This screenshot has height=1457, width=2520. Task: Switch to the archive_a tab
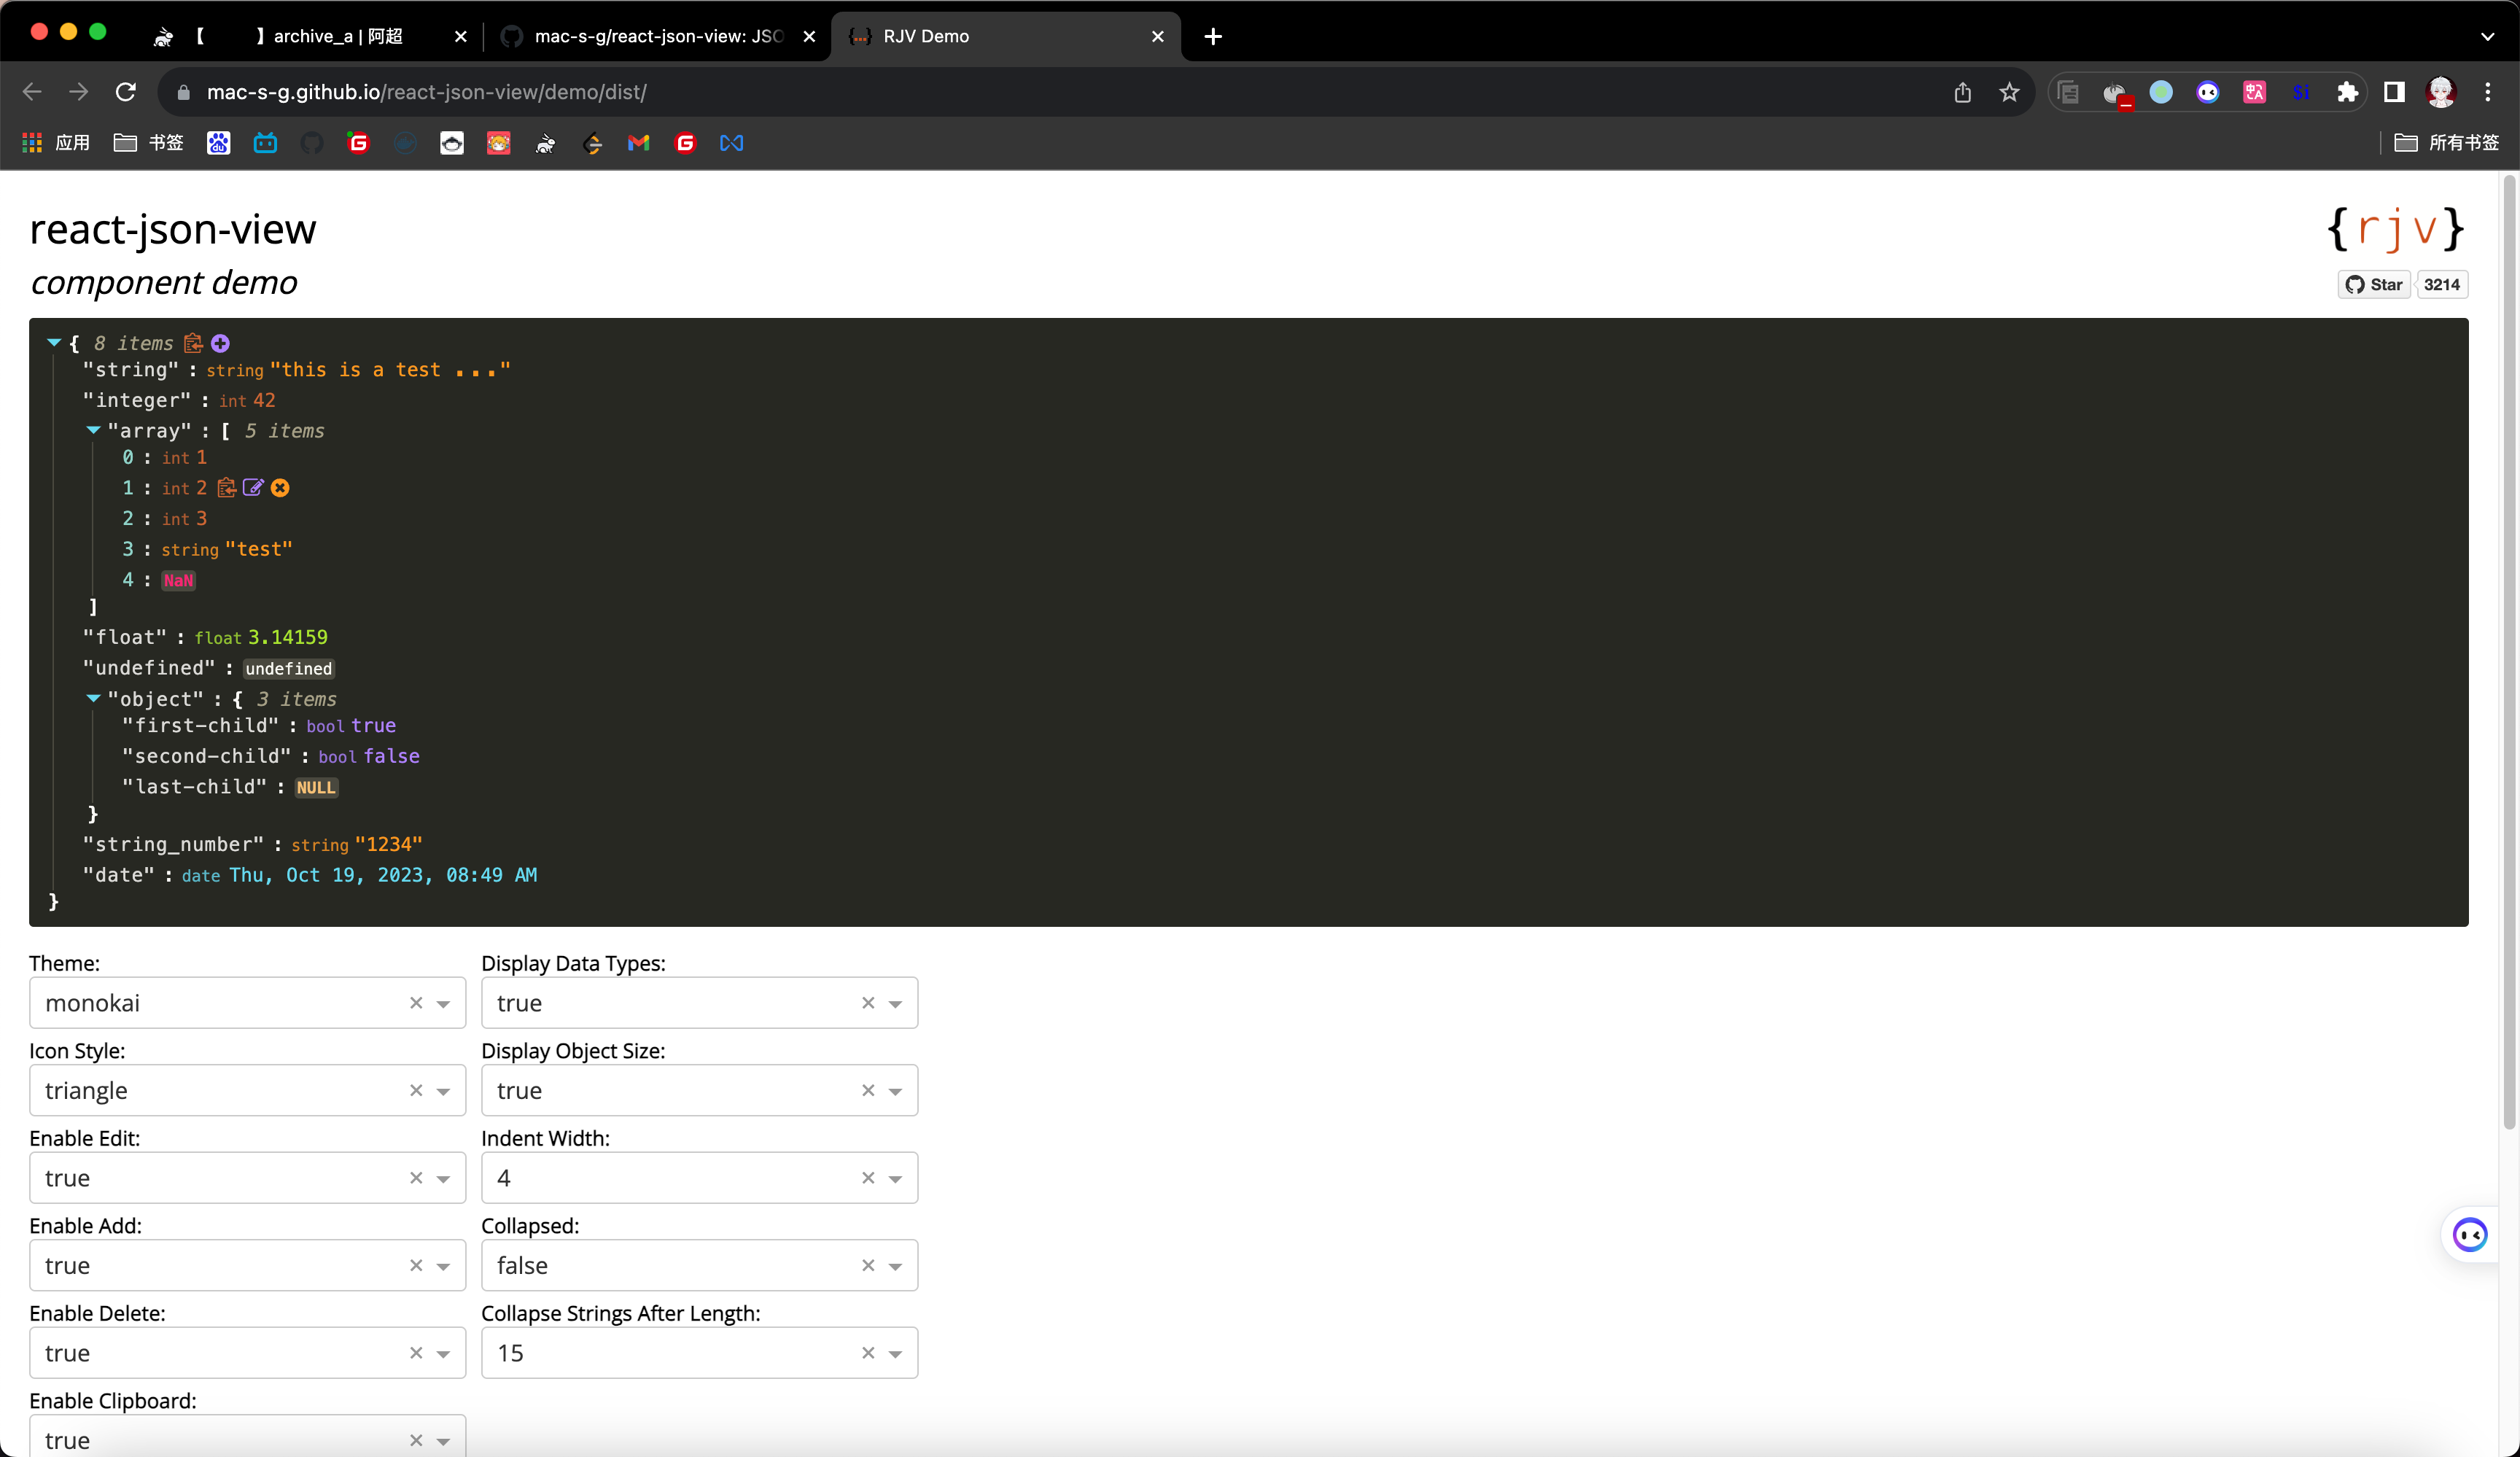337,36
